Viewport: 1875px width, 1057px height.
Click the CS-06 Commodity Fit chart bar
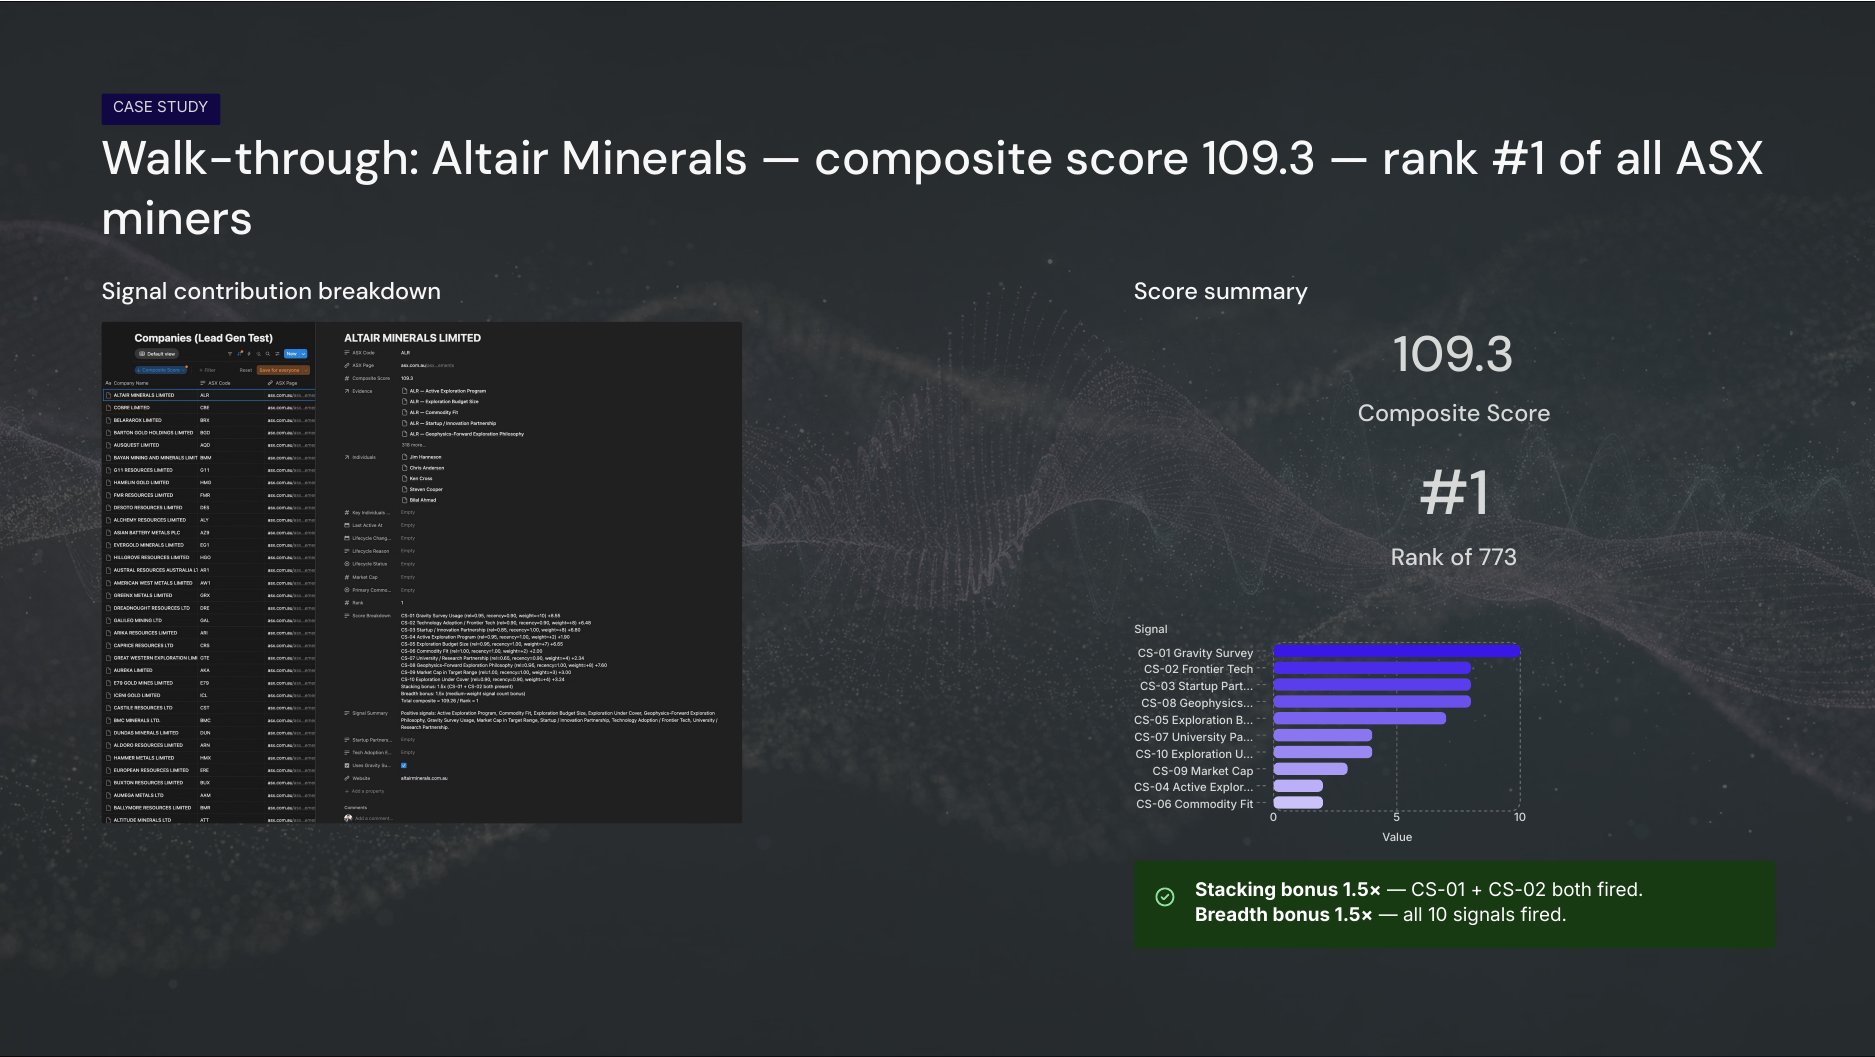coord(1298,802)
